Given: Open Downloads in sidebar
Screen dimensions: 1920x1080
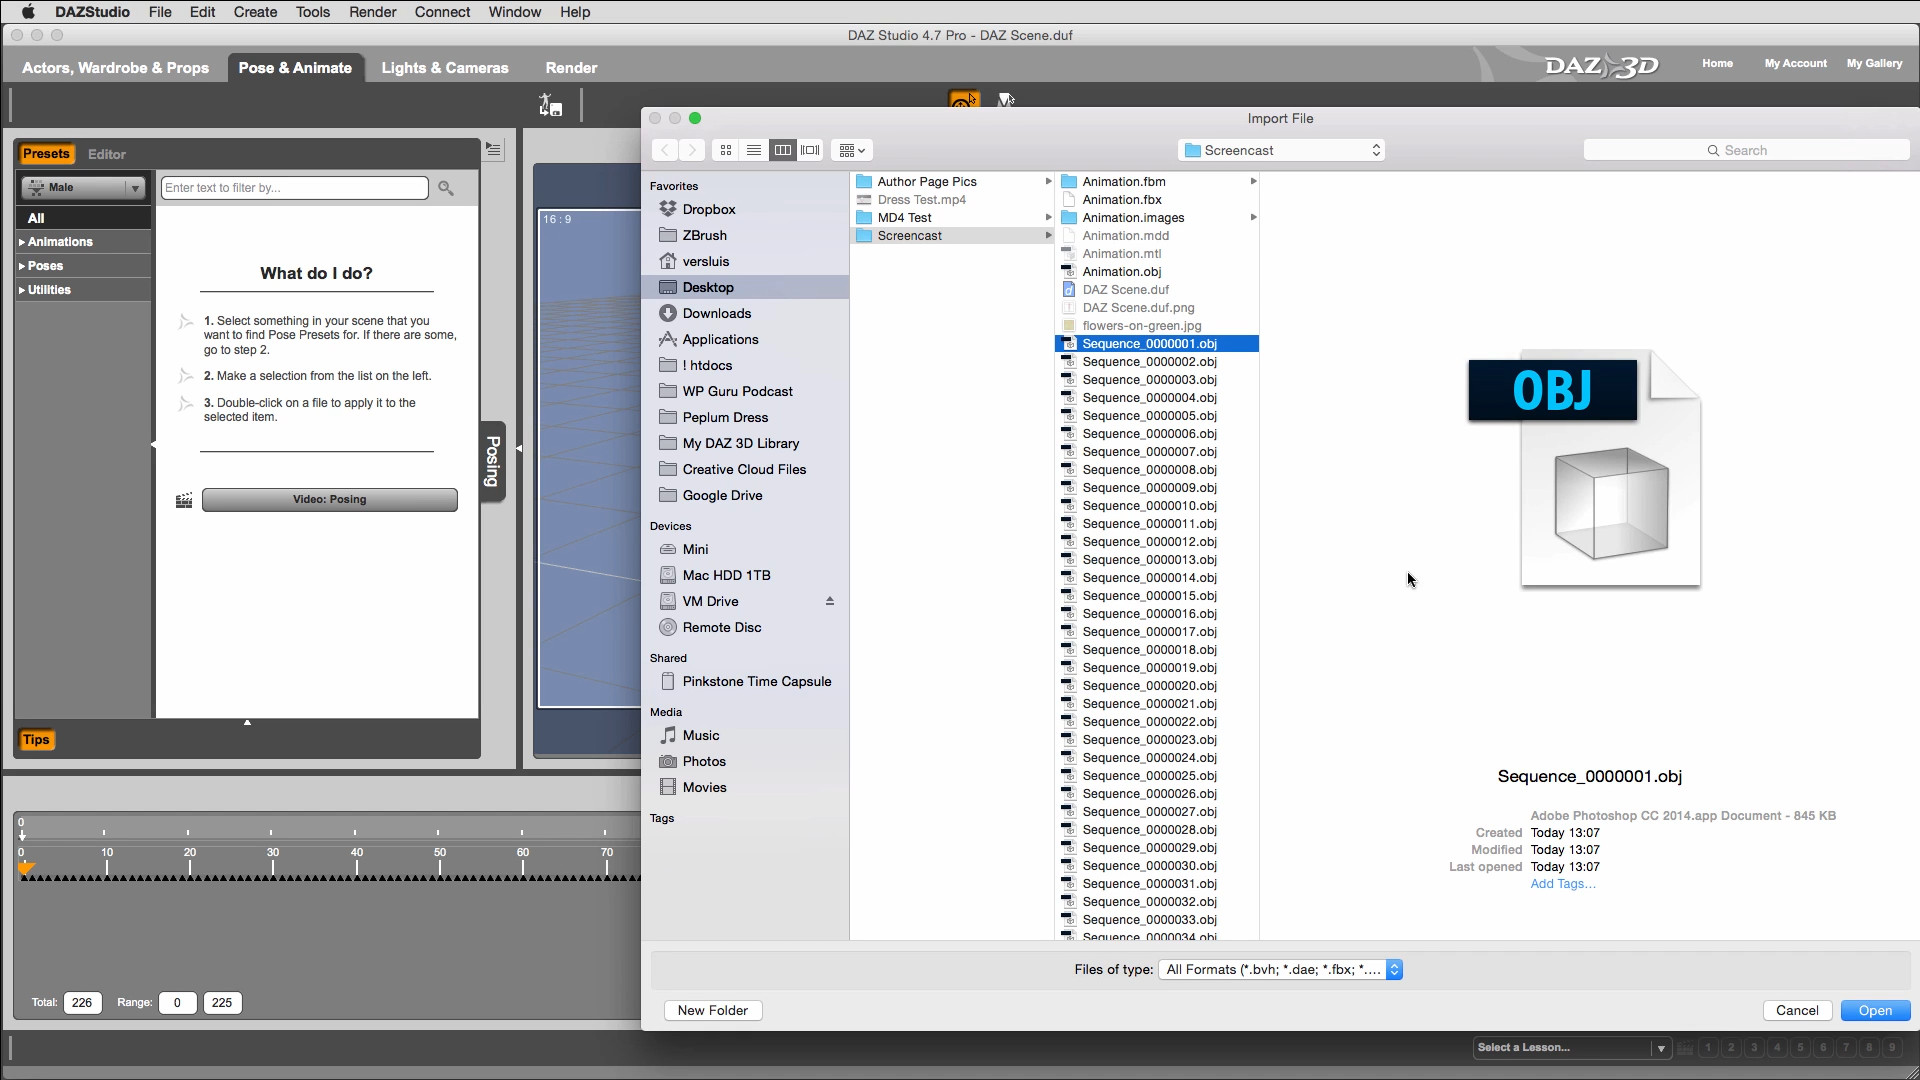Looking at the screenshot, I should click(717, 313).
